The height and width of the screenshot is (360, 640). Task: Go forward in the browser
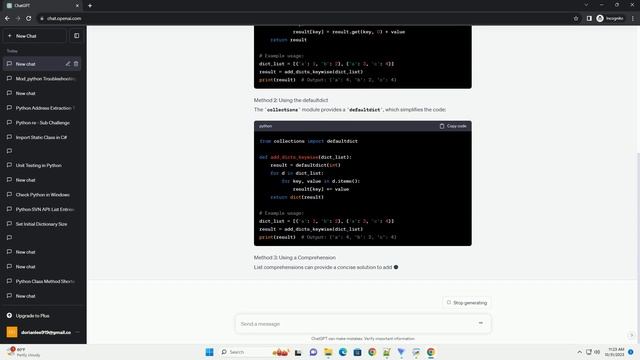click(x=18, y=18)
